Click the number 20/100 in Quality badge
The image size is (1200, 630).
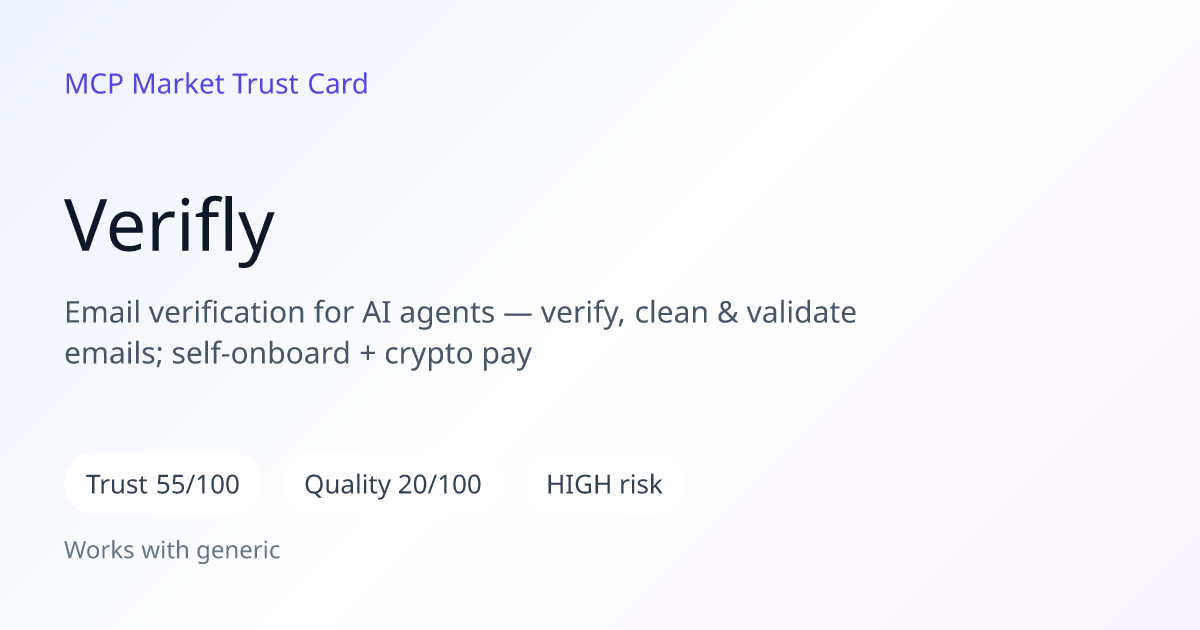click(439, 485)
